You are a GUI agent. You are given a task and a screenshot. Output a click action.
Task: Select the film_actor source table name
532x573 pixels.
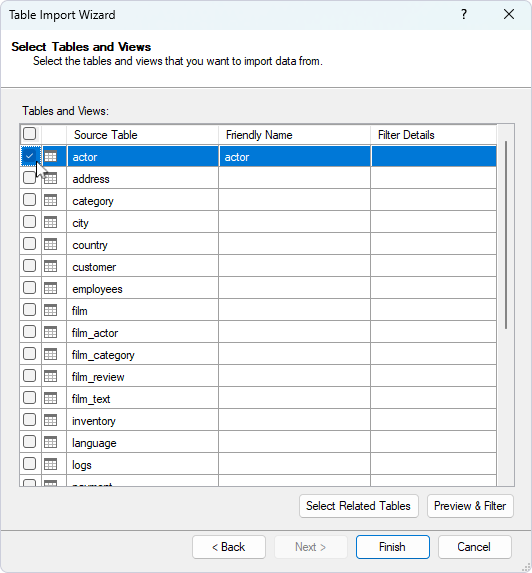pyautogui.click(x=95, y=333)
